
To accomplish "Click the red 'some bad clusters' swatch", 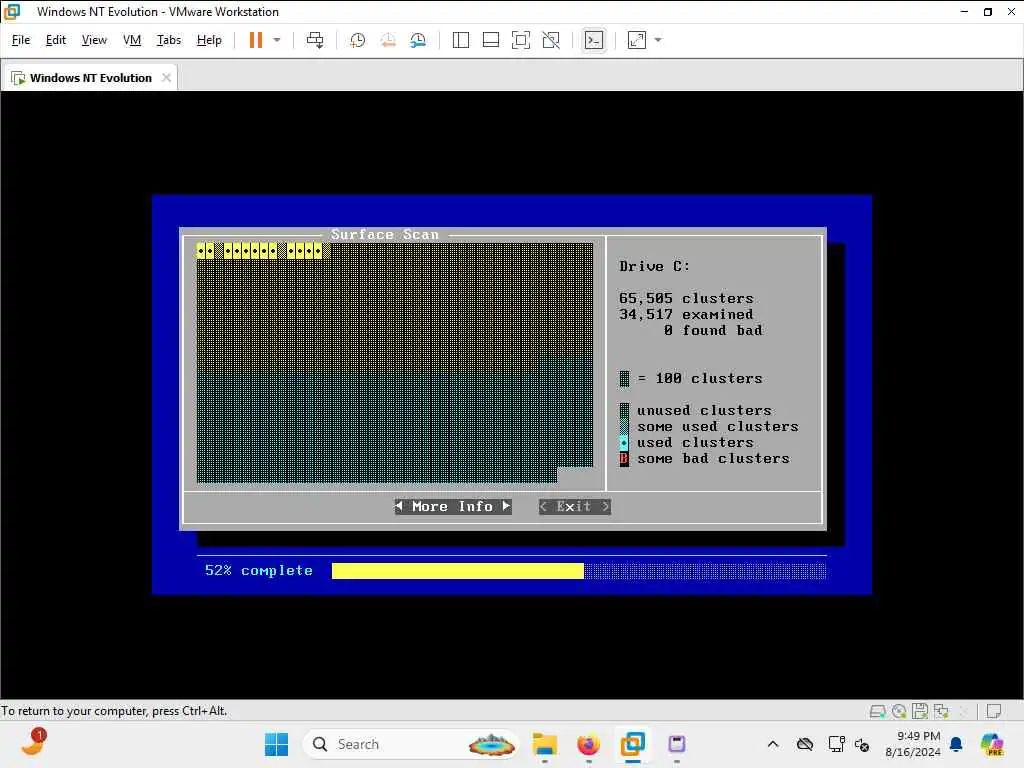I will click(x=624, y=459).
